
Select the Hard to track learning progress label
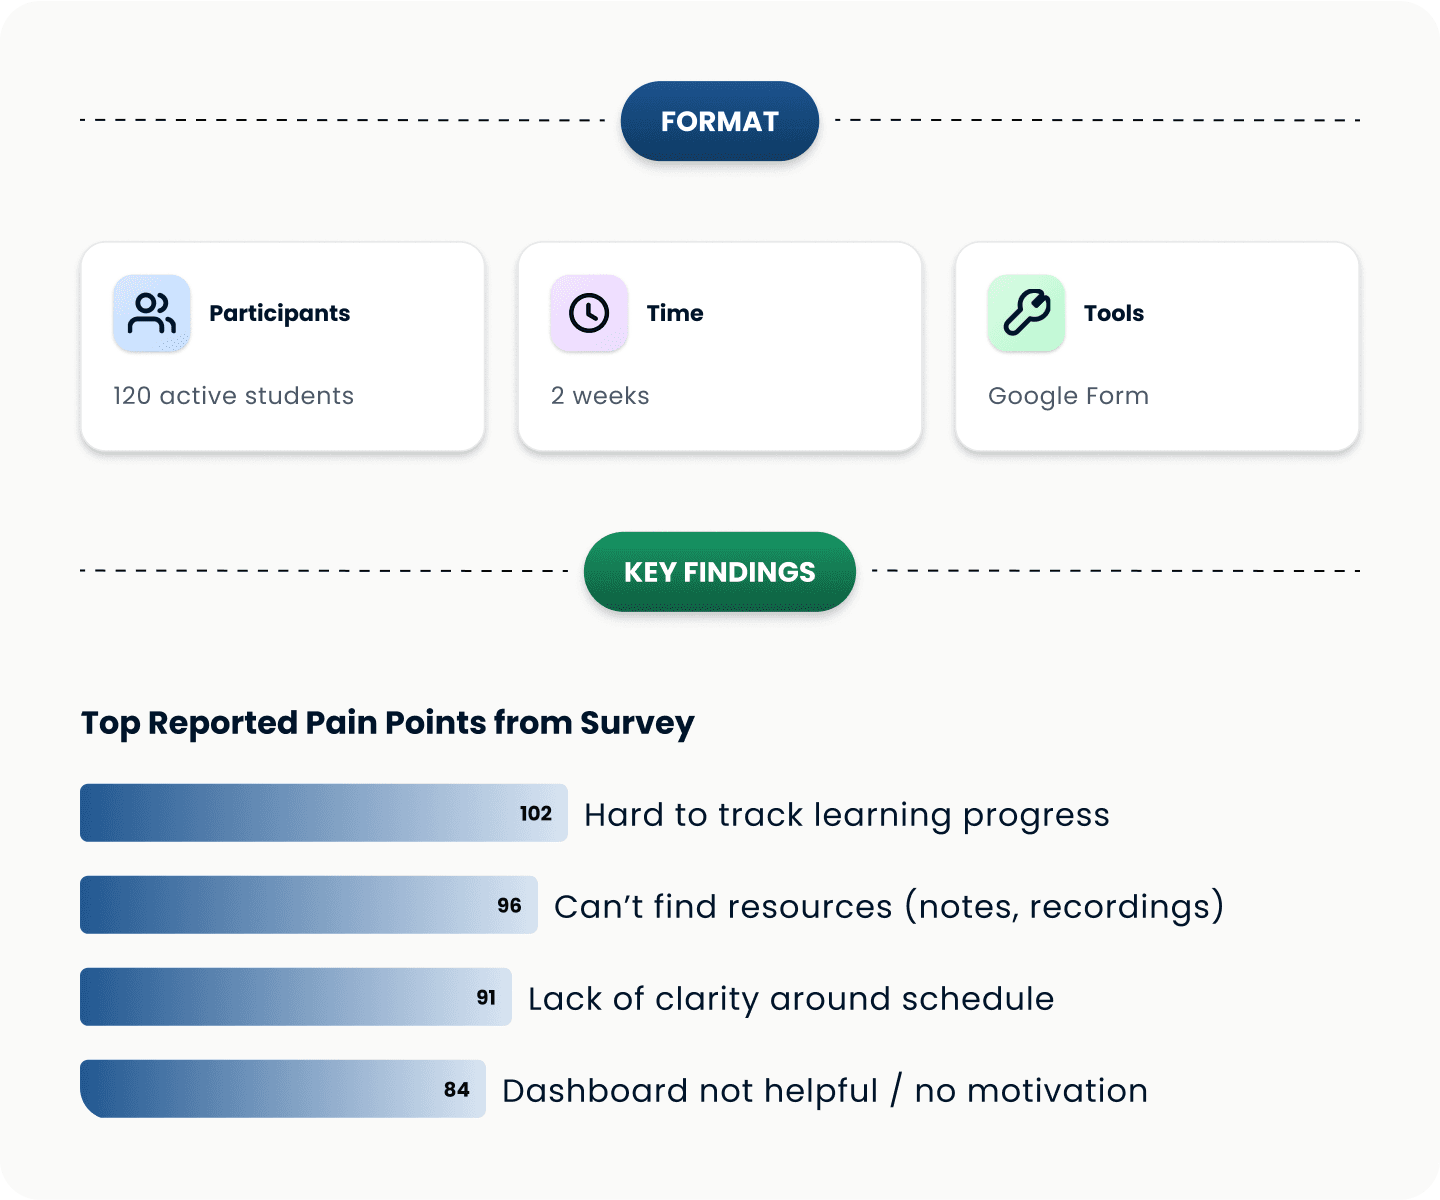[846, 815]
